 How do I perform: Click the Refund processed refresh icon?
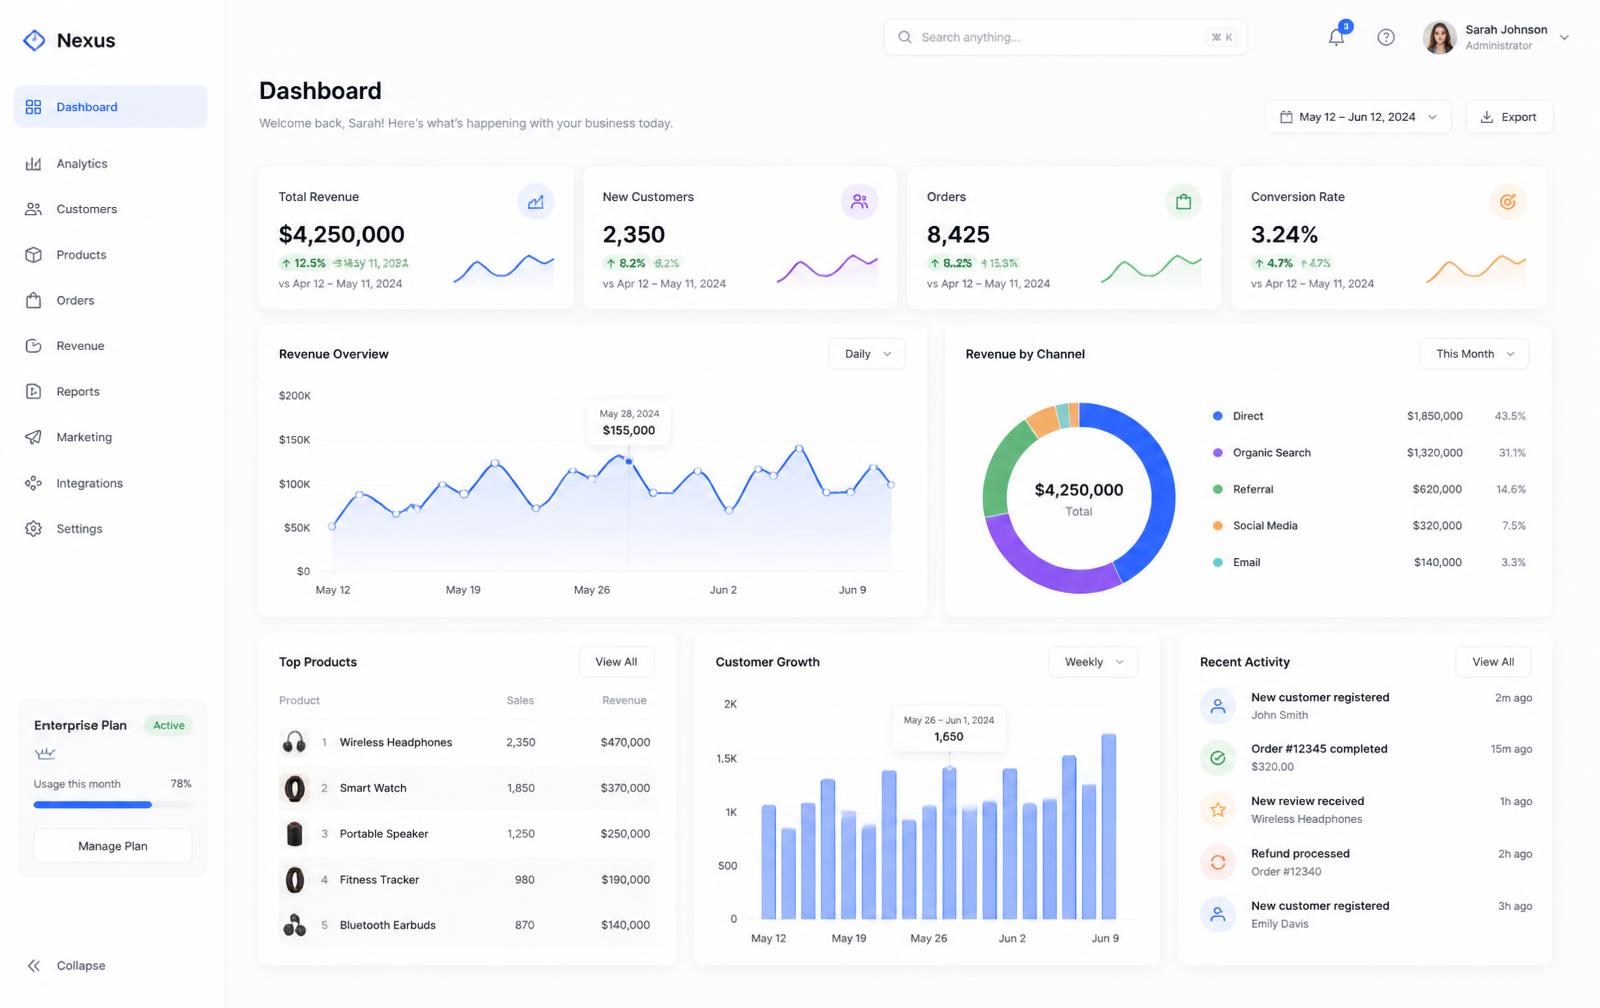(x=1218, y=862)
